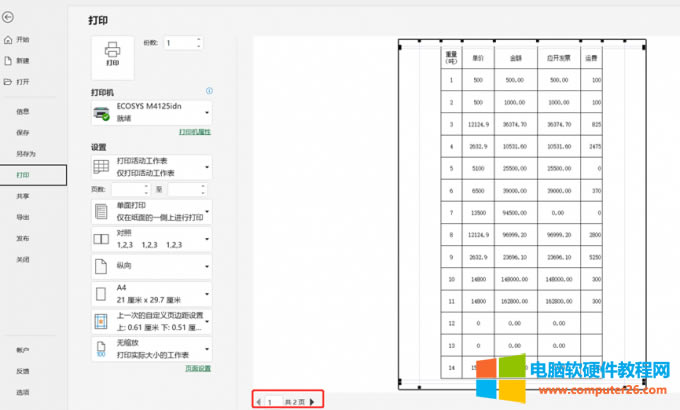Open A4 paper size dropdown

(151, 294)
